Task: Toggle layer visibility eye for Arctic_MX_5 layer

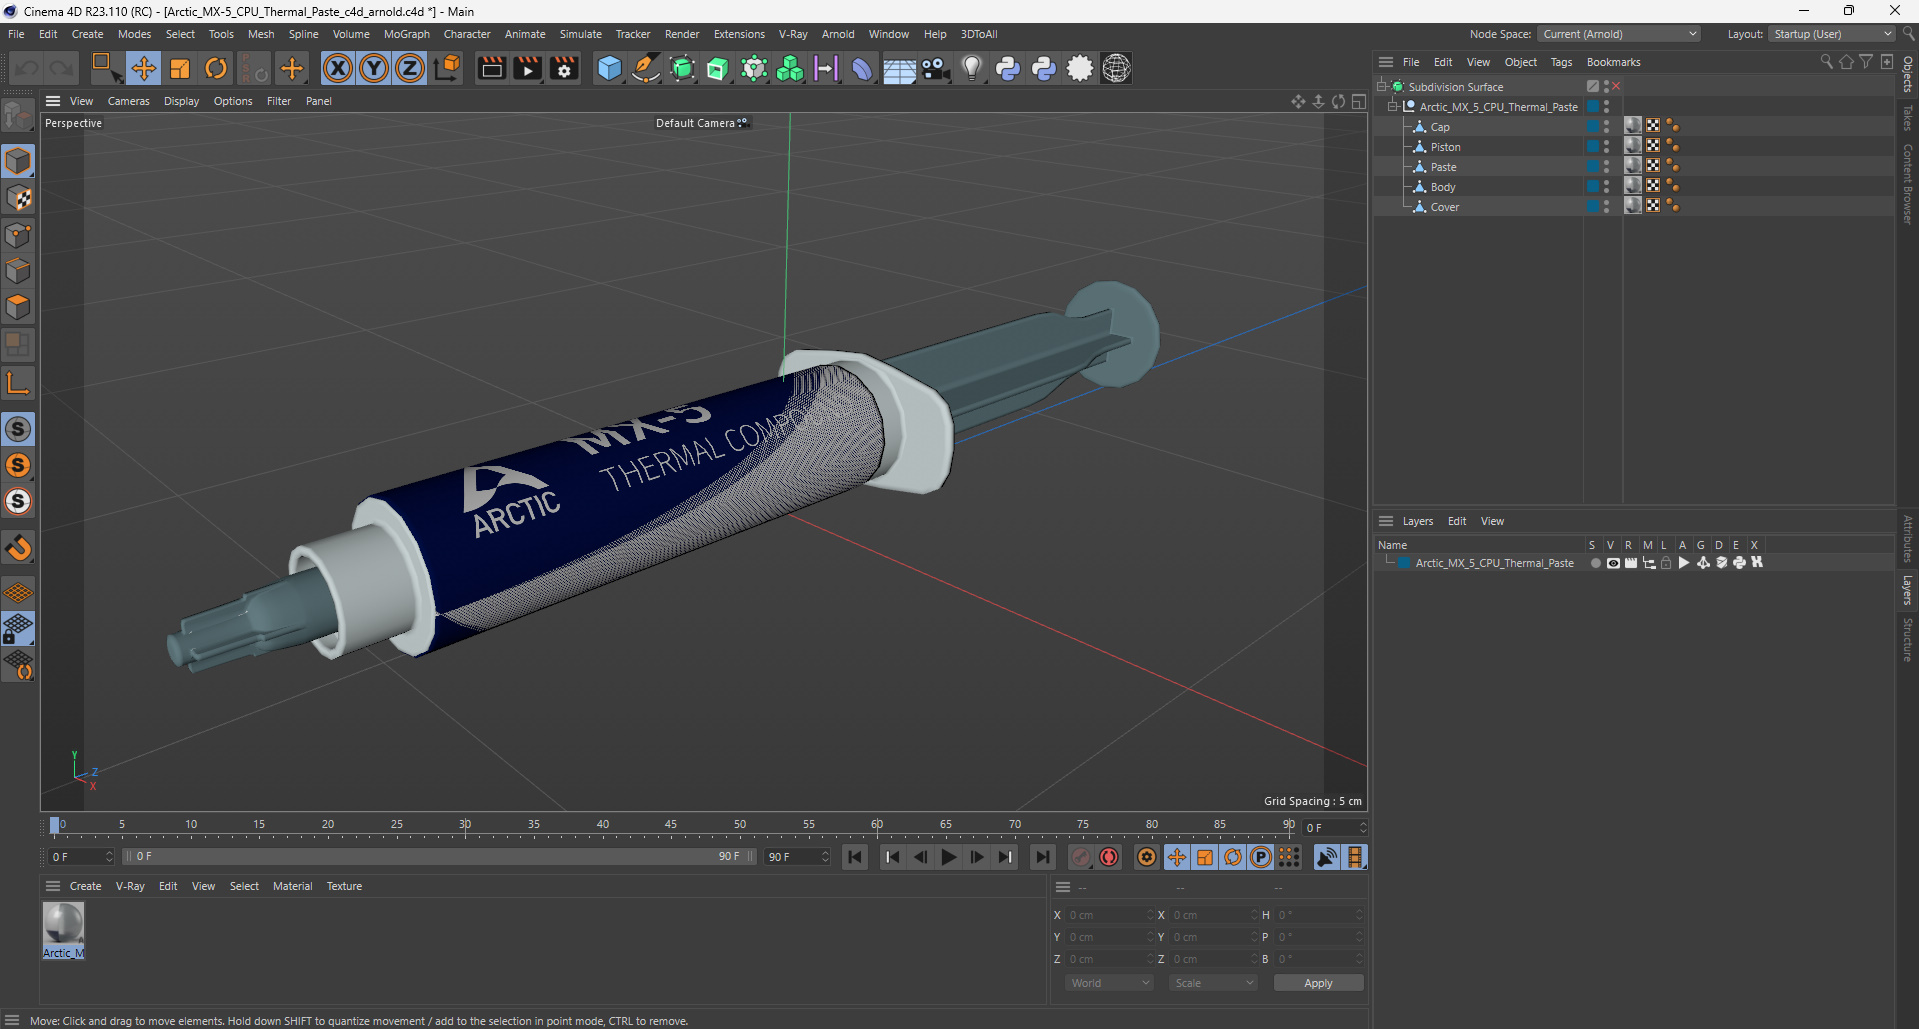Action: click(x=1613, y=563)
